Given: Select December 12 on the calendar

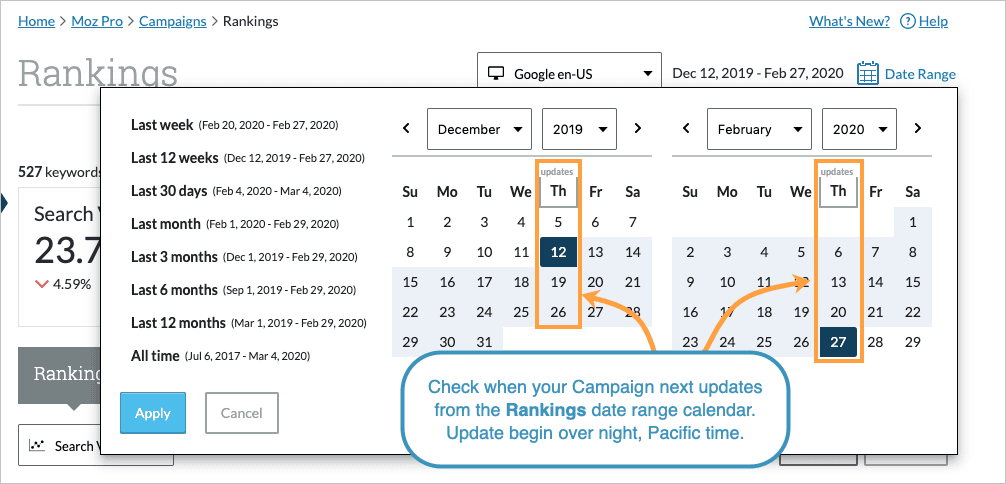Looking at the screenshot, I should coord(559,253).
